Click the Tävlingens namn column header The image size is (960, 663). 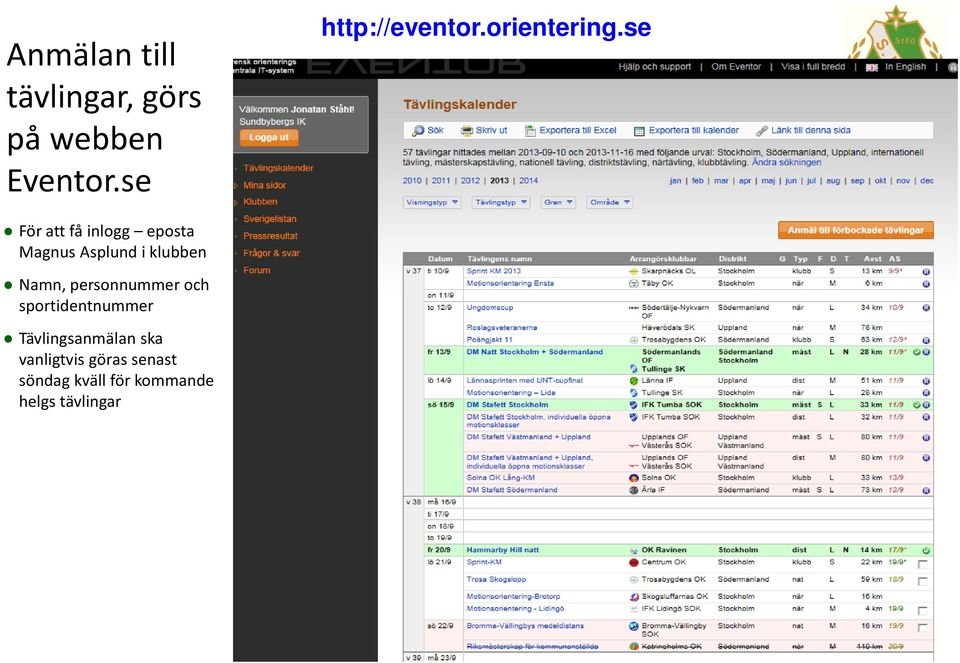tap(500, 259)
